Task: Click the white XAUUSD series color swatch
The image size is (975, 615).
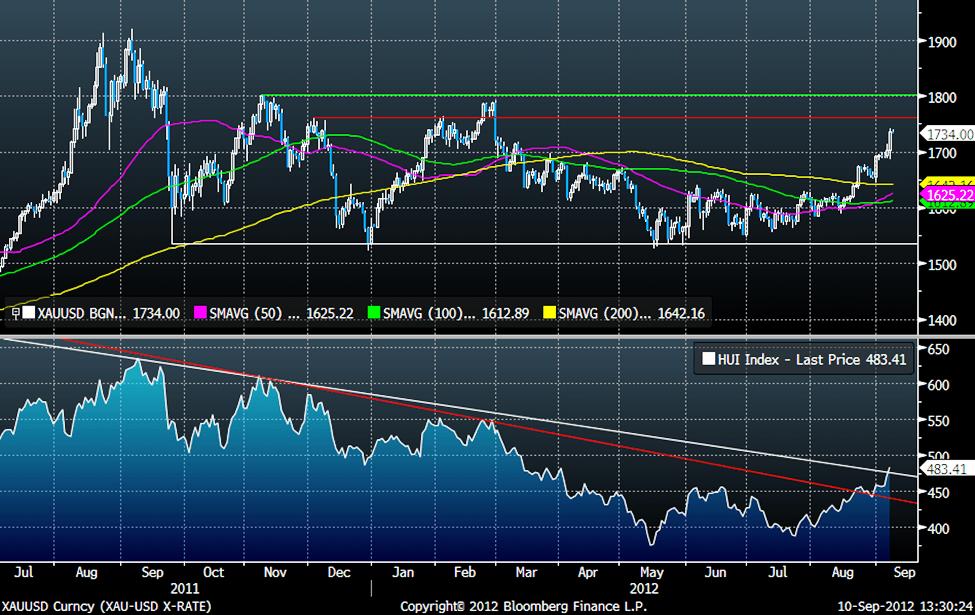Action: (x=29, y=313)
